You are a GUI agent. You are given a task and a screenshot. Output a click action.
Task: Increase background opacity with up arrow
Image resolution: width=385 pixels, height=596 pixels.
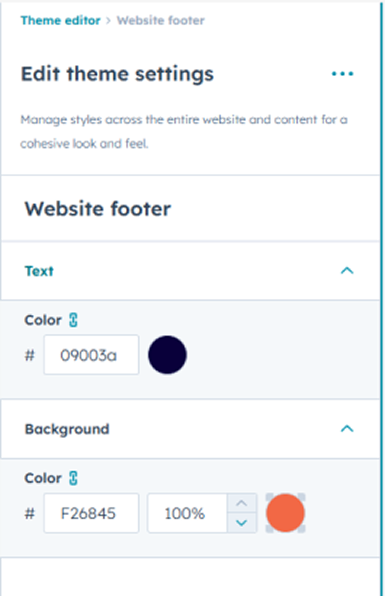point(242,503)
